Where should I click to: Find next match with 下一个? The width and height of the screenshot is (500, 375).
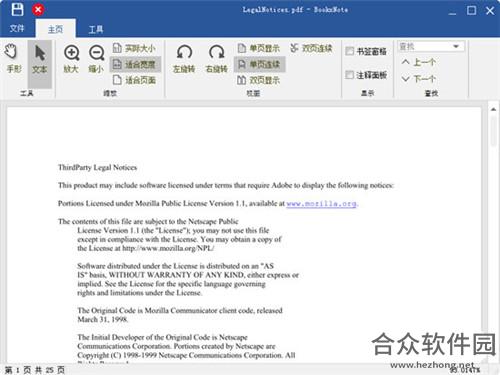[419, 79]
